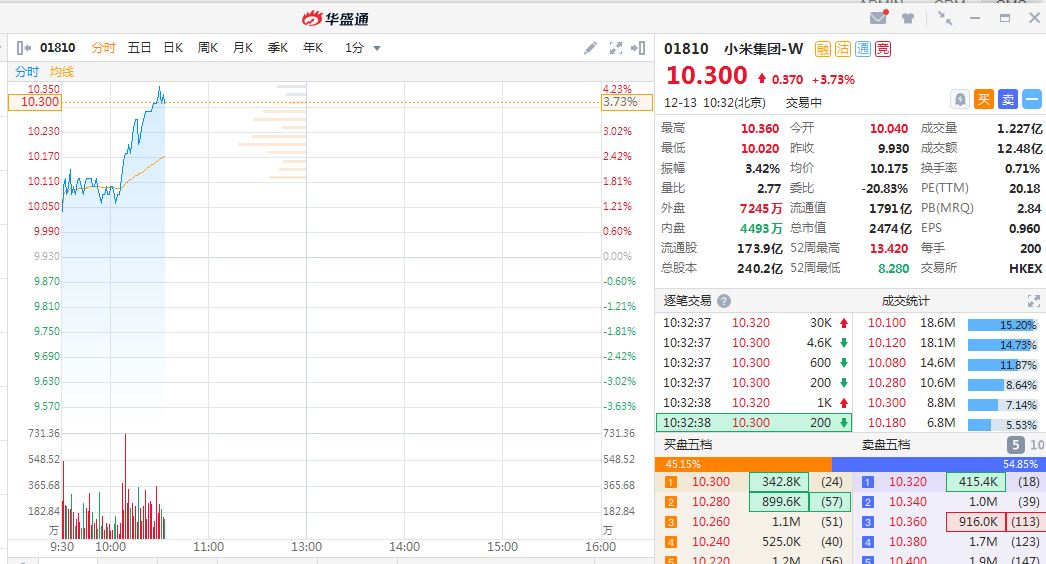
Task: Select bid level 4 price 10.240
Action: tap(710, 542)
